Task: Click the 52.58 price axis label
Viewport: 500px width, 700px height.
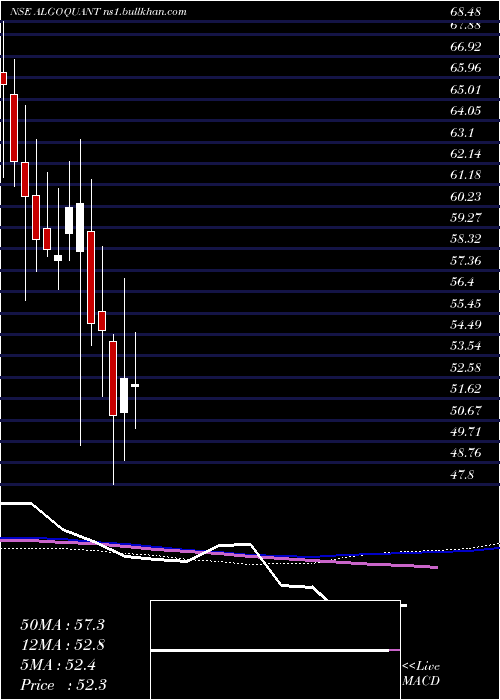Action: 466,367
